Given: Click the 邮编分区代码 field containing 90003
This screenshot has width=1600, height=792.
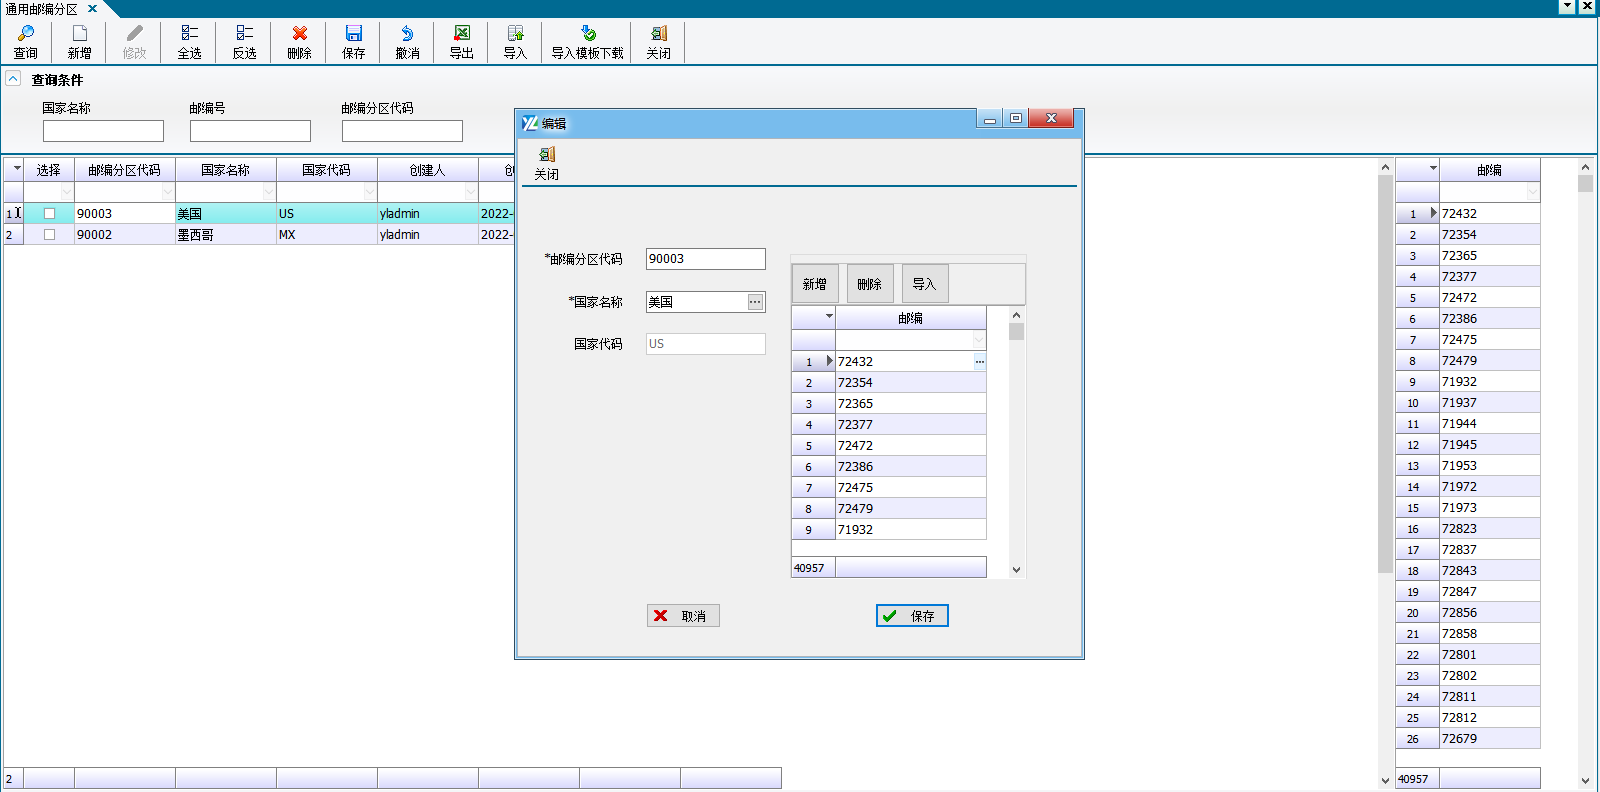Looking at the screenshot, I should tap(706, 259).
